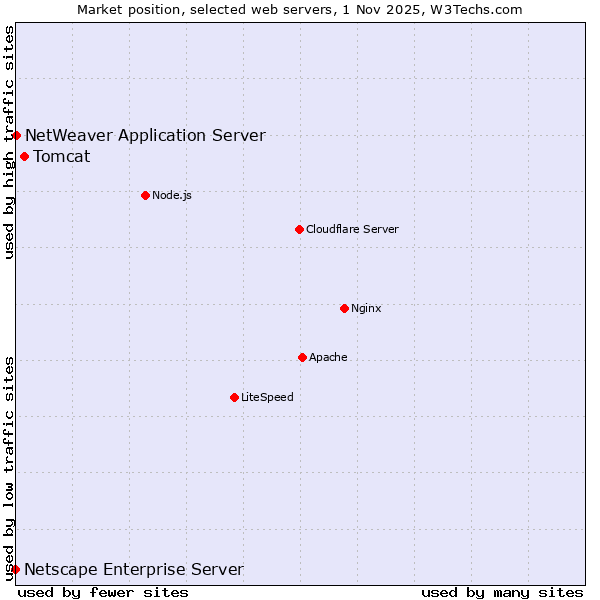The width and height of the screenshot is (600, 600).
Task: Select the Netscape Enterprise Server red marker
Action: click(16, 569)
